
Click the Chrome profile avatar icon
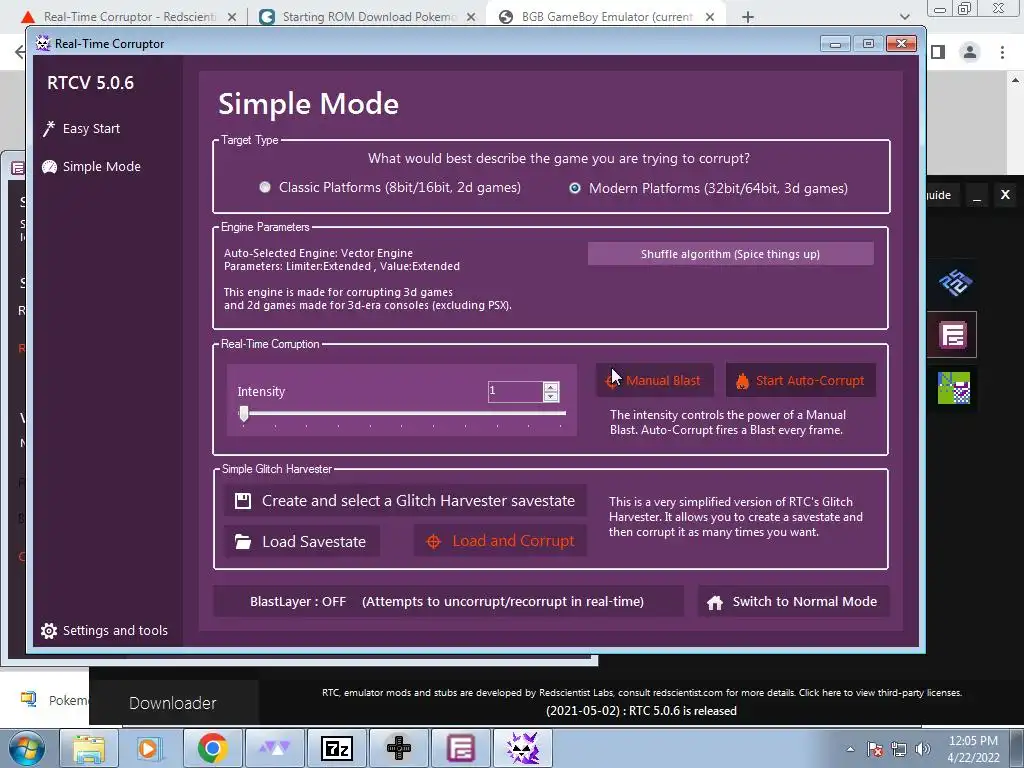click(970, 52)
